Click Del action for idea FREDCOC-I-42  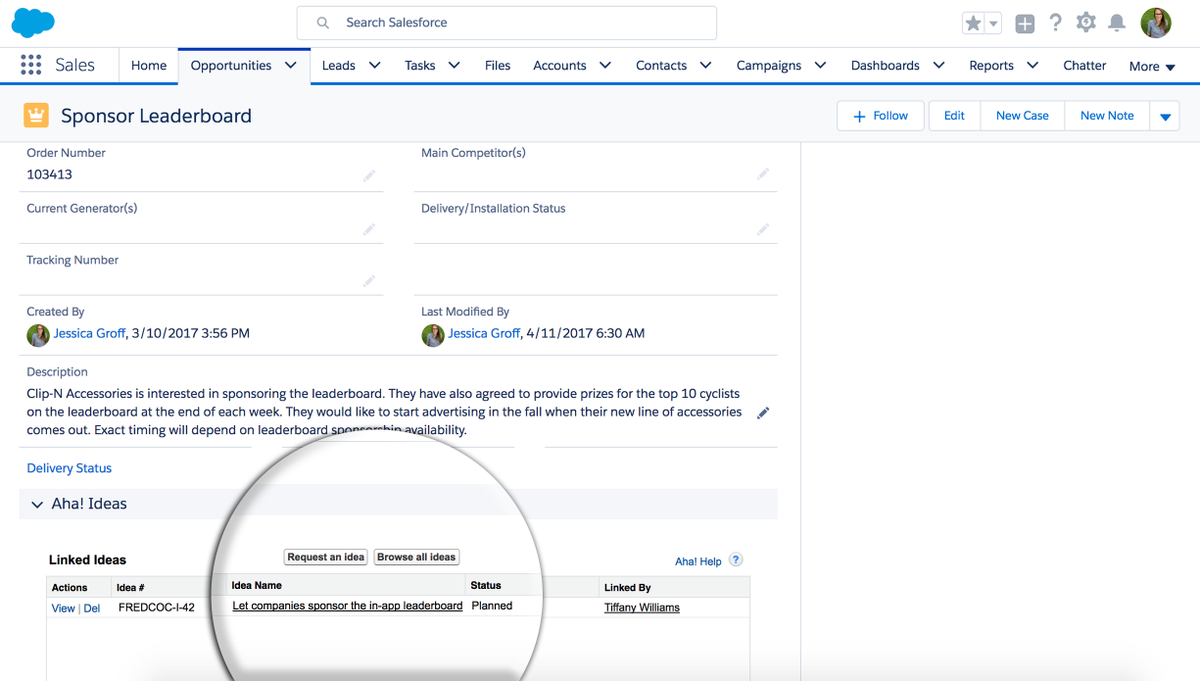click(x=91, y=608)
